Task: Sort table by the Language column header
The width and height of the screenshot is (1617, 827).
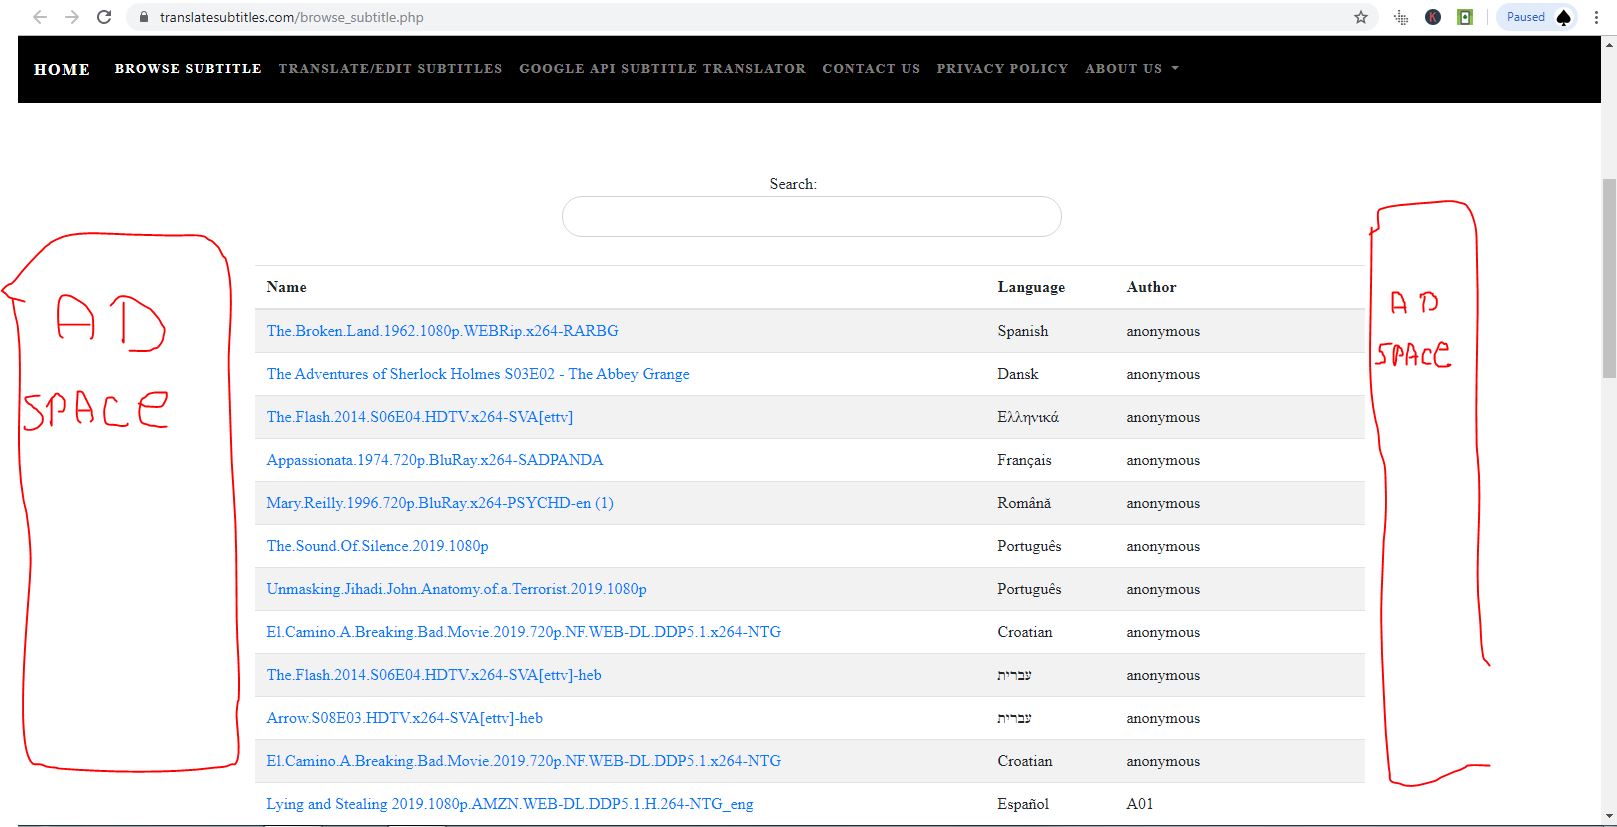Action: 1031,287
